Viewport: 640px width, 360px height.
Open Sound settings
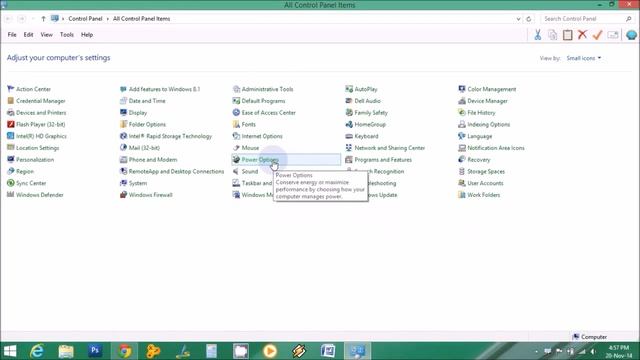click(245, 171)
